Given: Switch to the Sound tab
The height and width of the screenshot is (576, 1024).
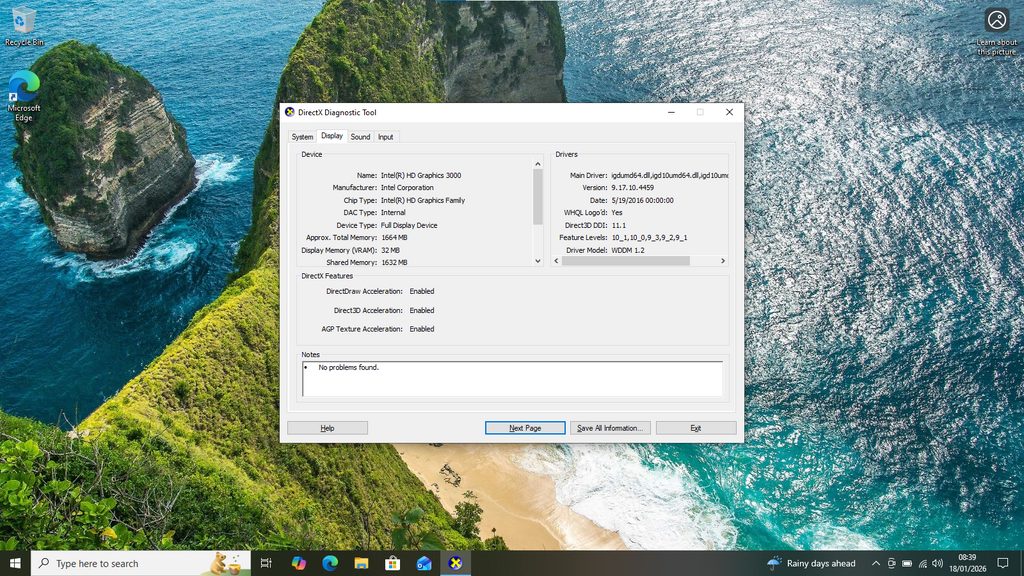Looking at the screenshot, I should pos(360,137).
